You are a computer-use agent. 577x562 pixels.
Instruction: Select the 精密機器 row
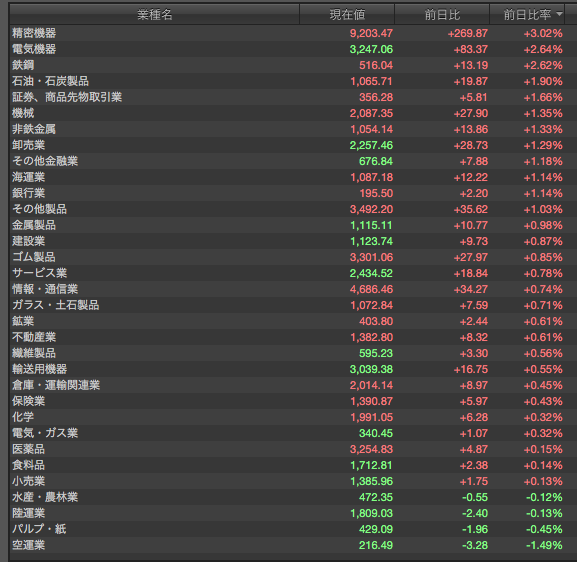pos(293,33)
